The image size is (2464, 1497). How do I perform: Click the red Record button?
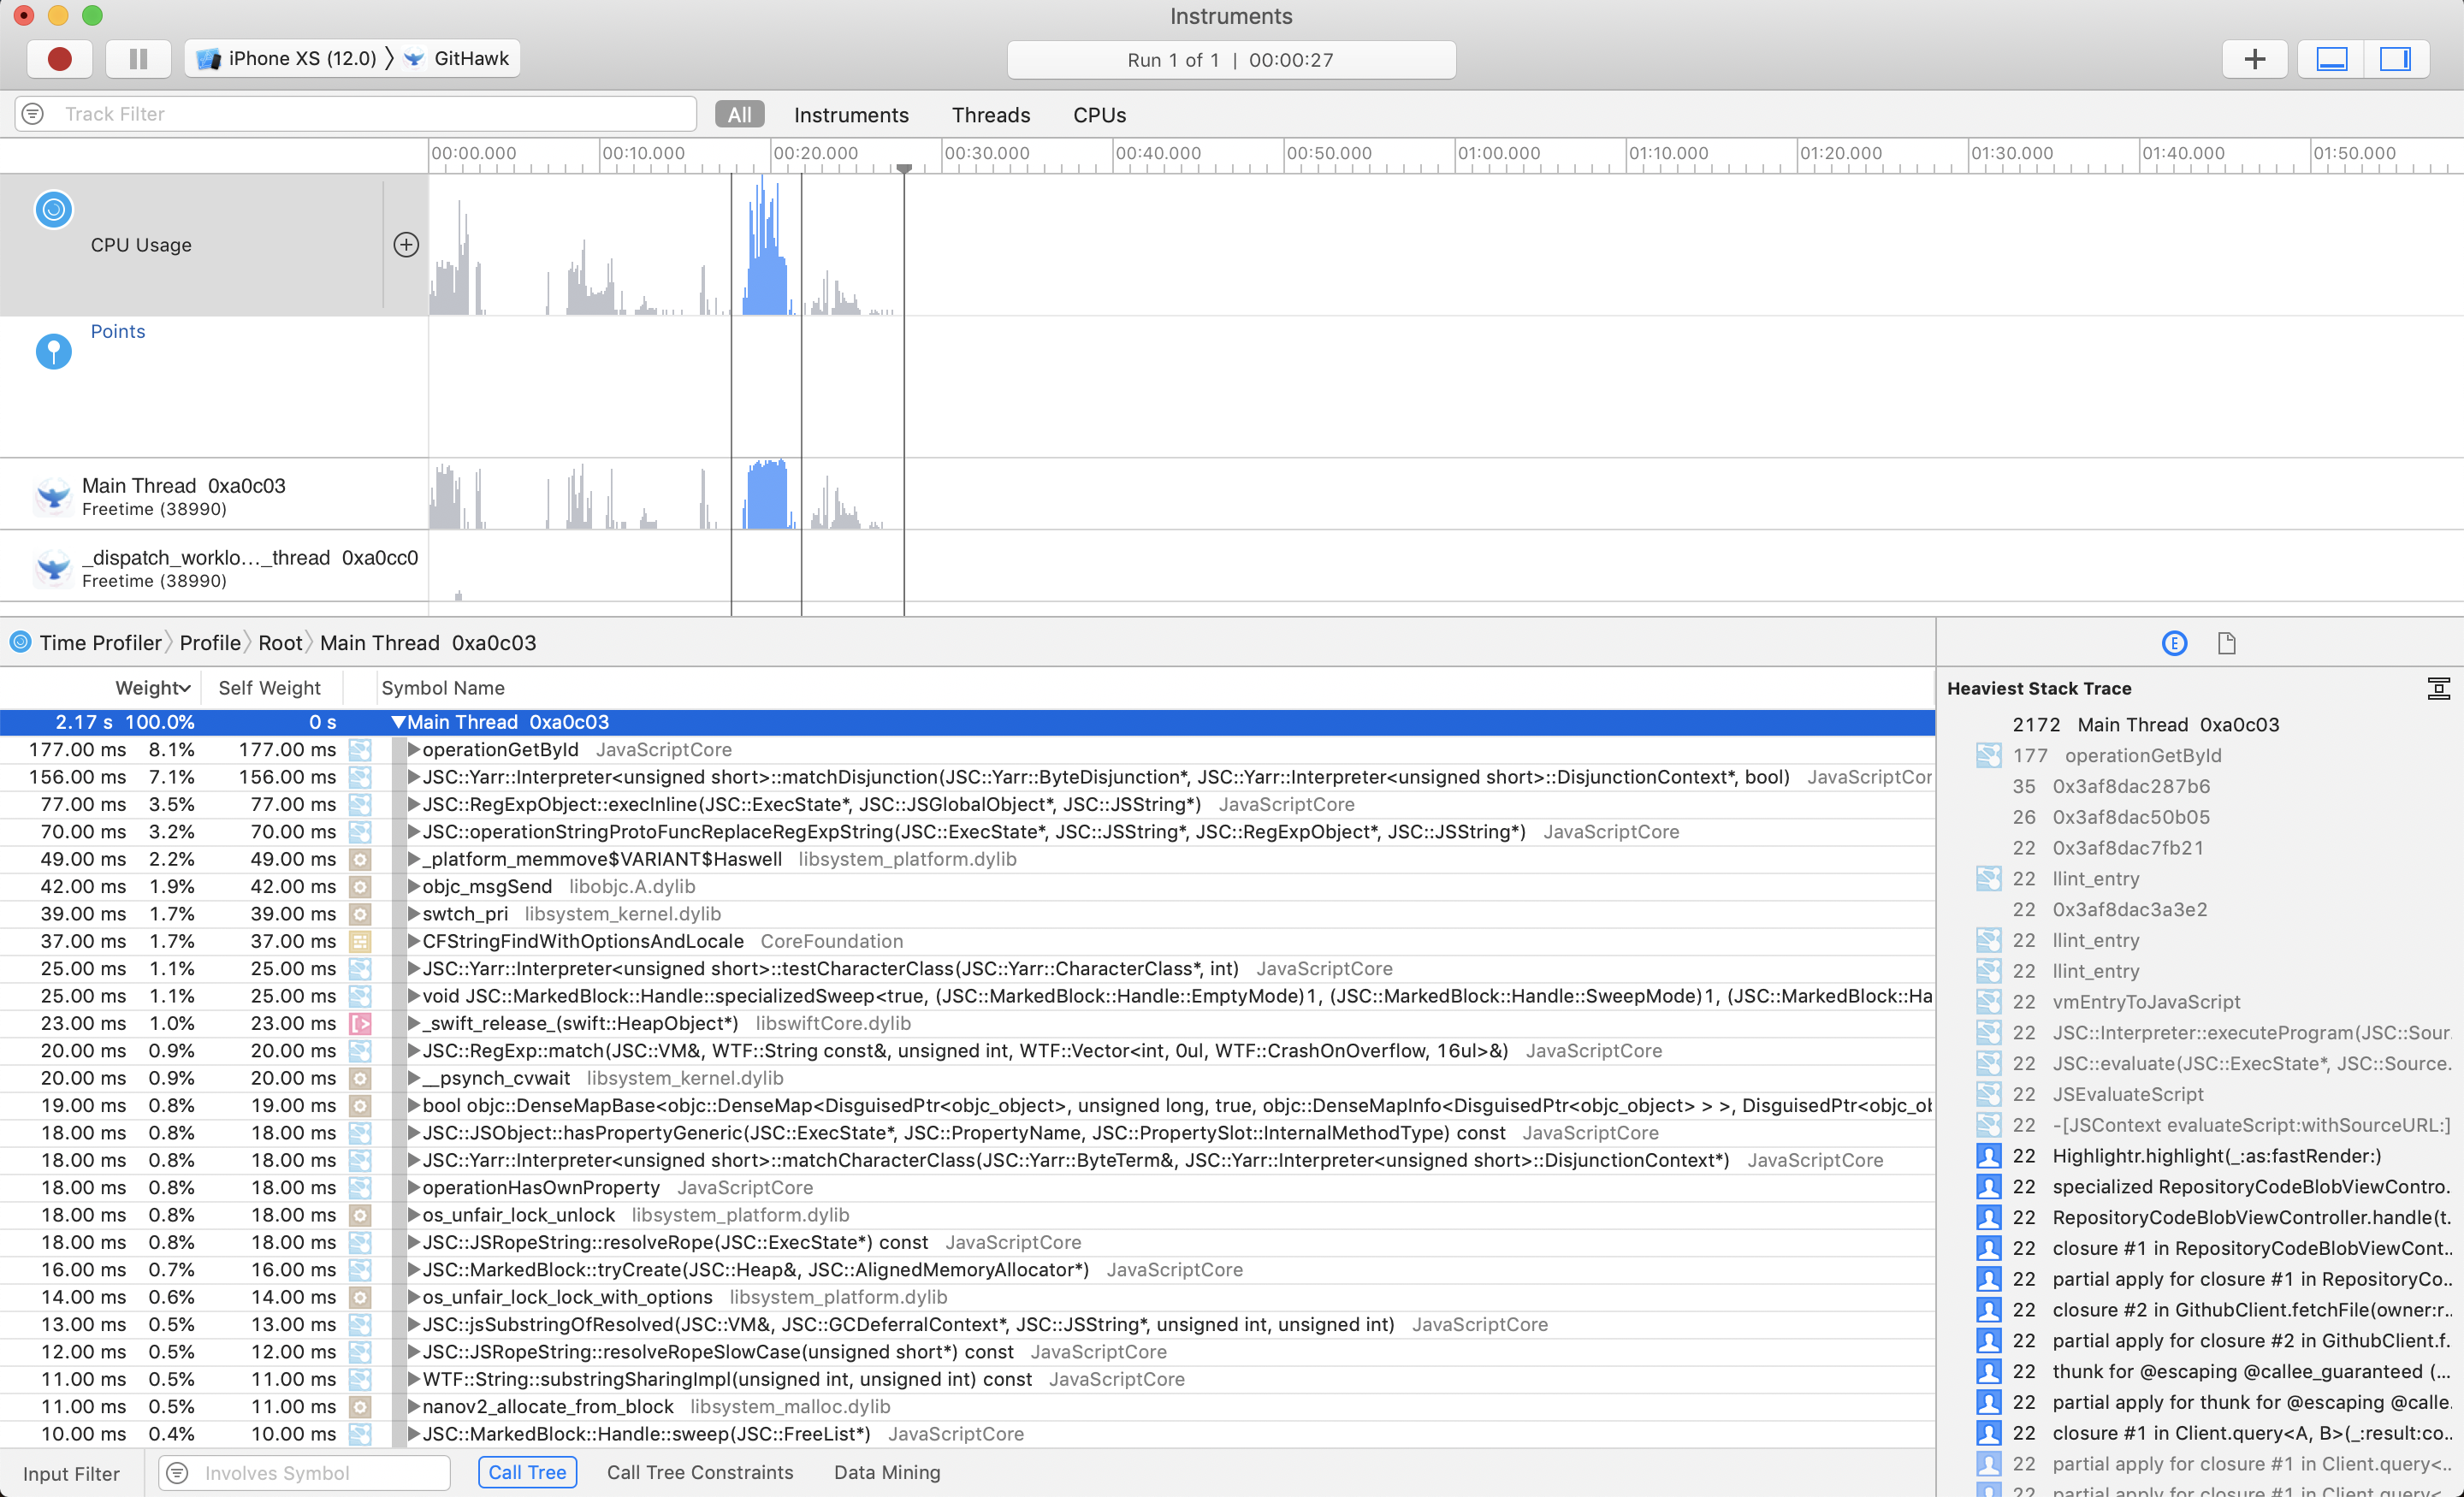click(59, 59)
